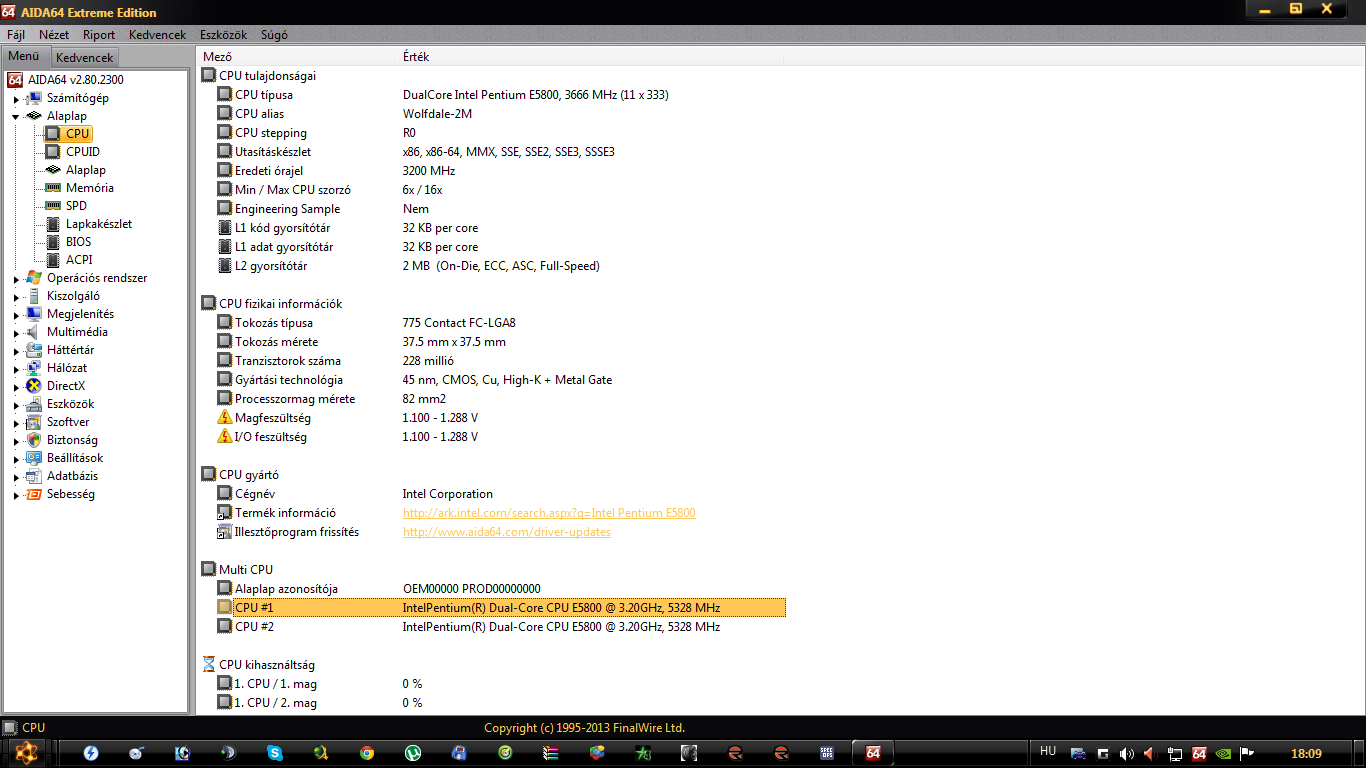Expand the Multimédia node arrow
The height and width of the screenshot is (768, 1366).
[x=16, y=333]
